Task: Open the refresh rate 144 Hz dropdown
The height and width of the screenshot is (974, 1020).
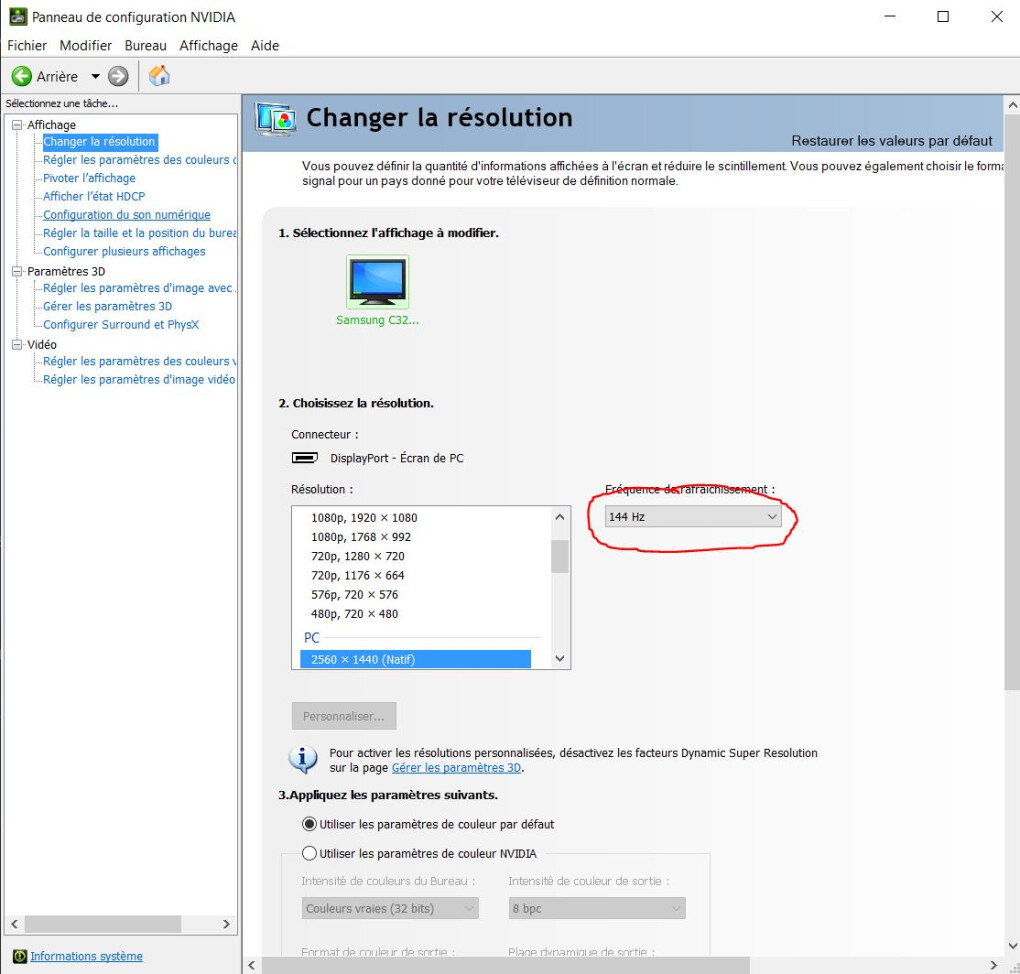Action: coord(693,517)
